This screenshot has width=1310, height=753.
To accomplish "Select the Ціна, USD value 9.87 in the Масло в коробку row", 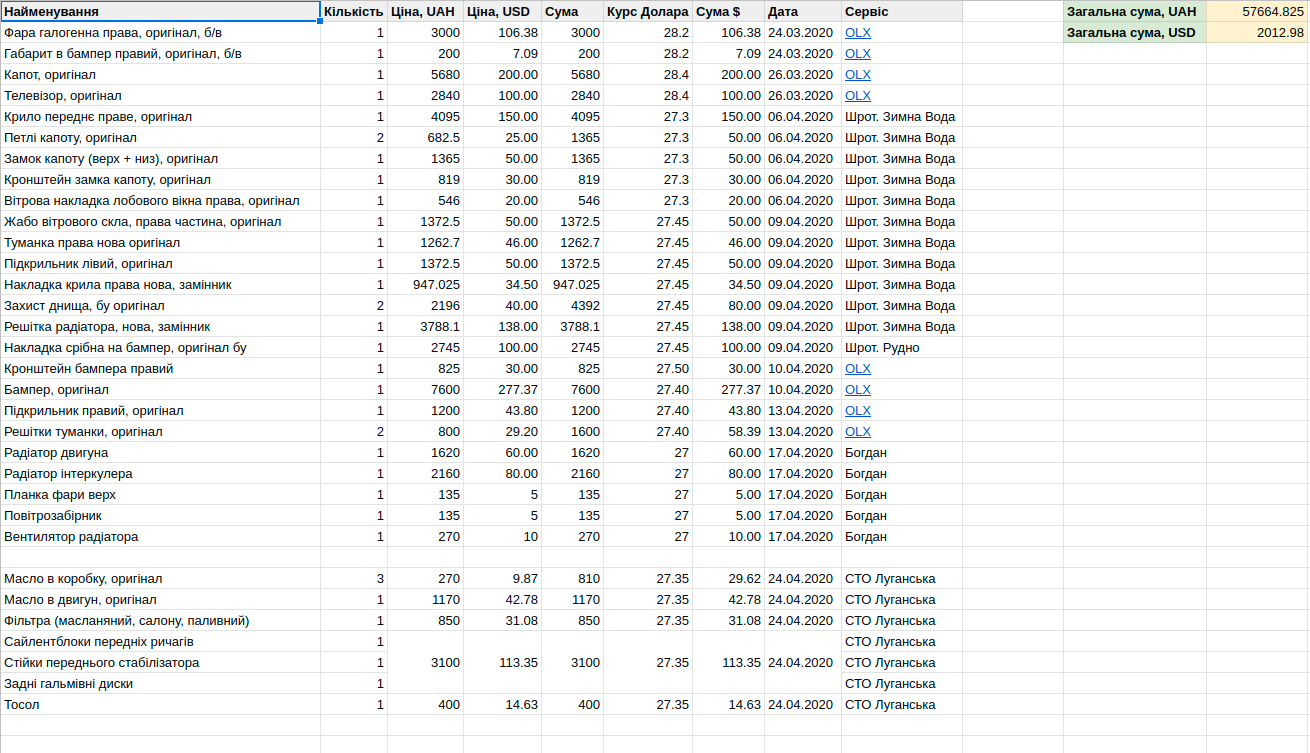I will (x=502, y=578).
